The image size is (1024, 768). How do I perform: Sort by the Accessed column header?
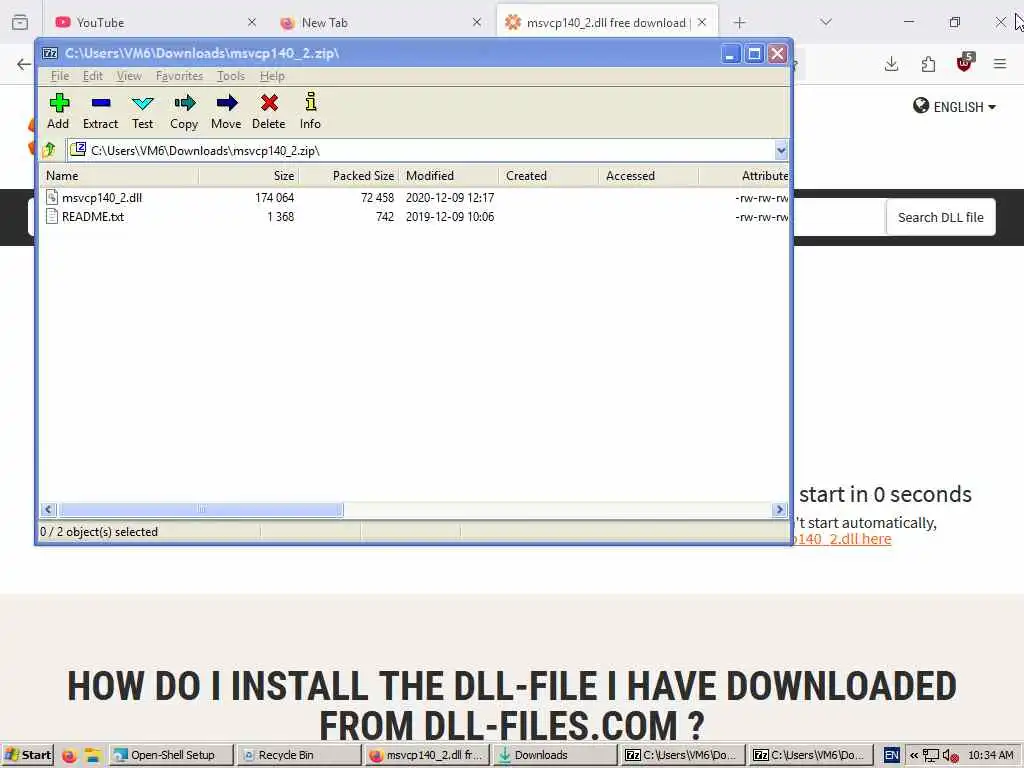point(649,176)
